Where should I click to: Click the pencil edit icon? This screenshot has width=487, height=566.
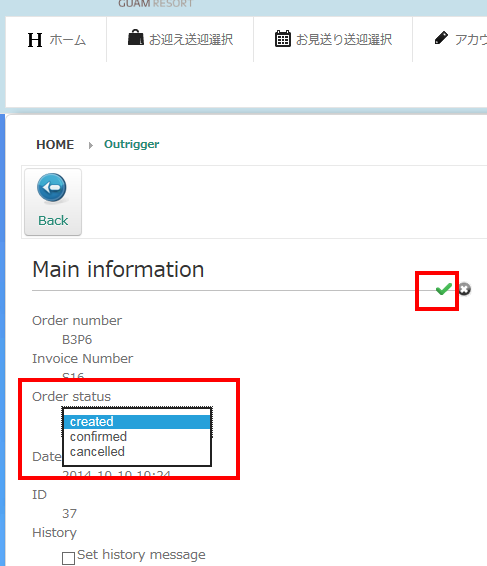click(441, 38)
